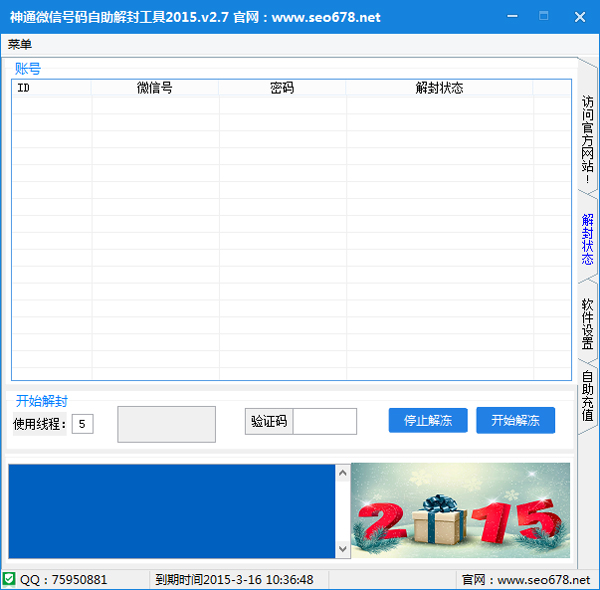Click the 密码 column header
The width and height of the screenshot is (600, 590).
point(282,88)
